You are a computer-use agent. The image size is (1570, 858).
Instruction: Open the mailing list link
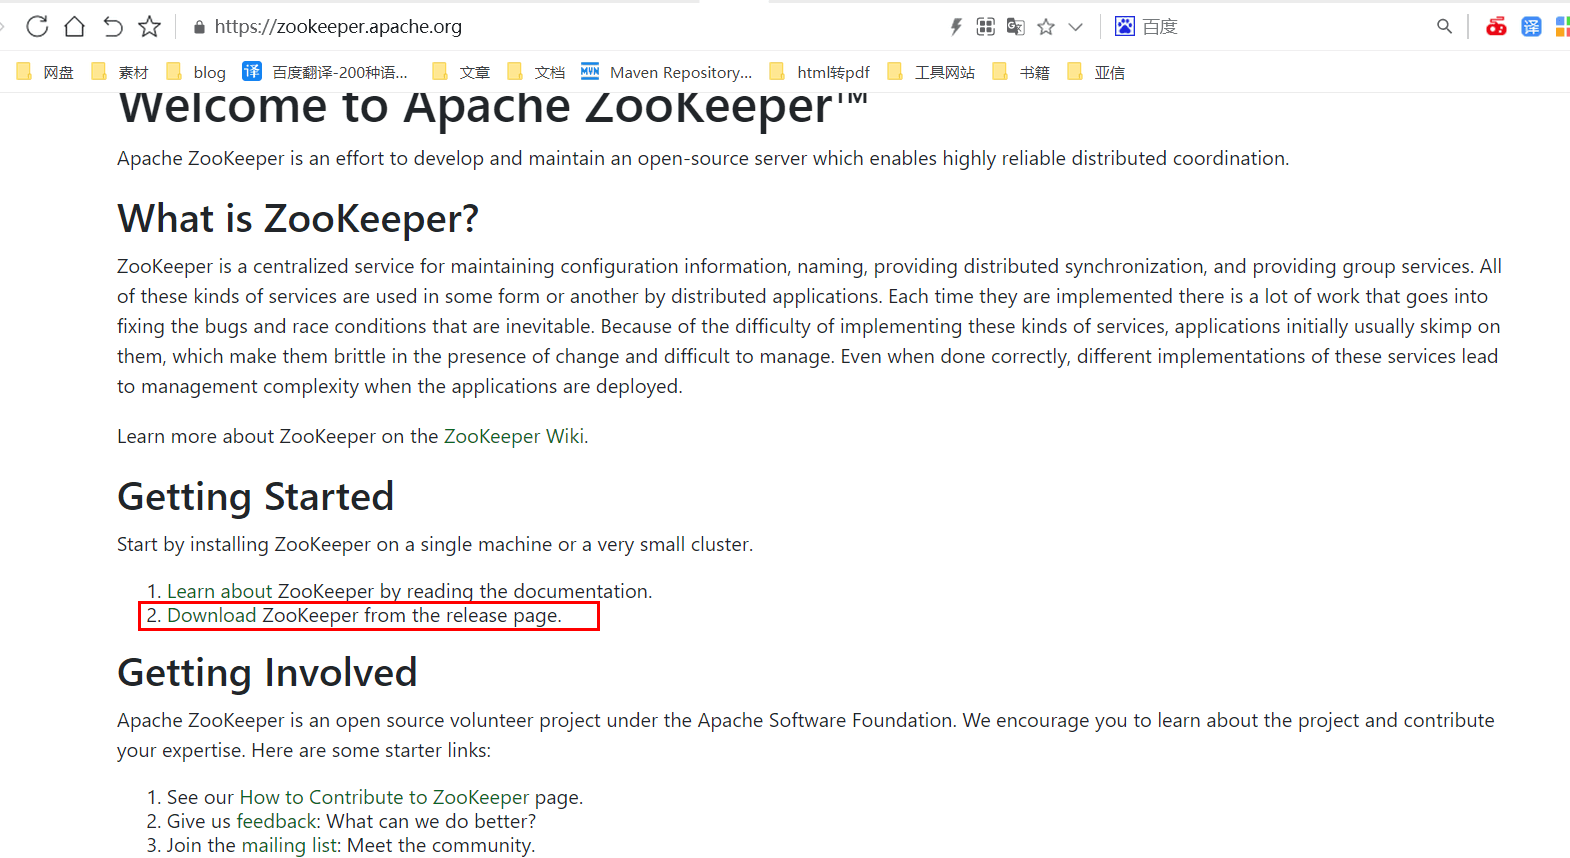coord(290,845)
